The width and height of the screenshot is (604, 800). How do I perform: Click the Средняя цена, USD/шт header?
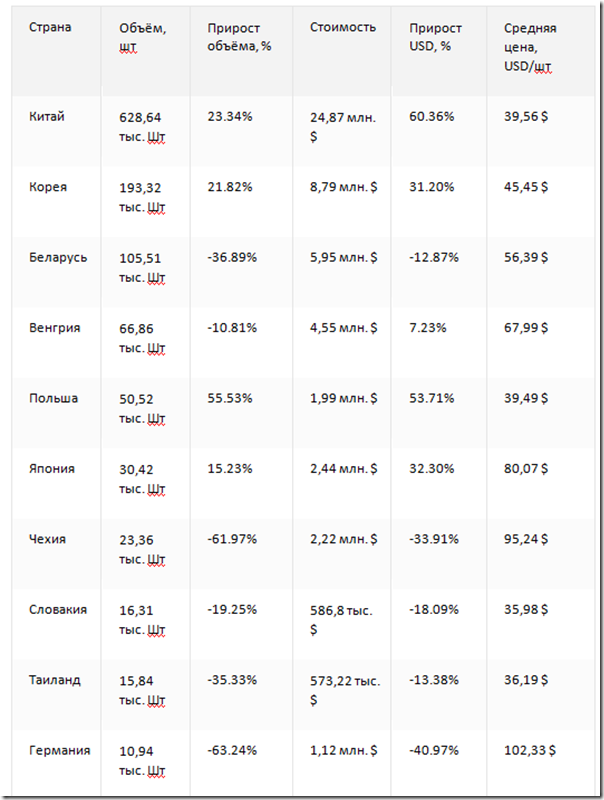point(530,46)
